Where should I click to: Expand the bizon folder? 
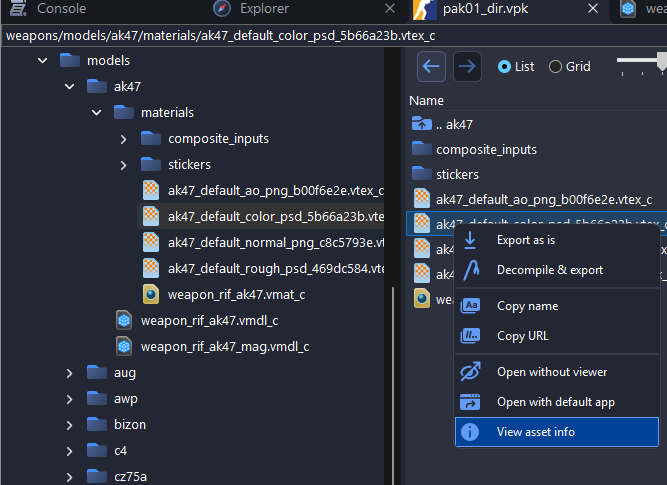tap(69, 425)
